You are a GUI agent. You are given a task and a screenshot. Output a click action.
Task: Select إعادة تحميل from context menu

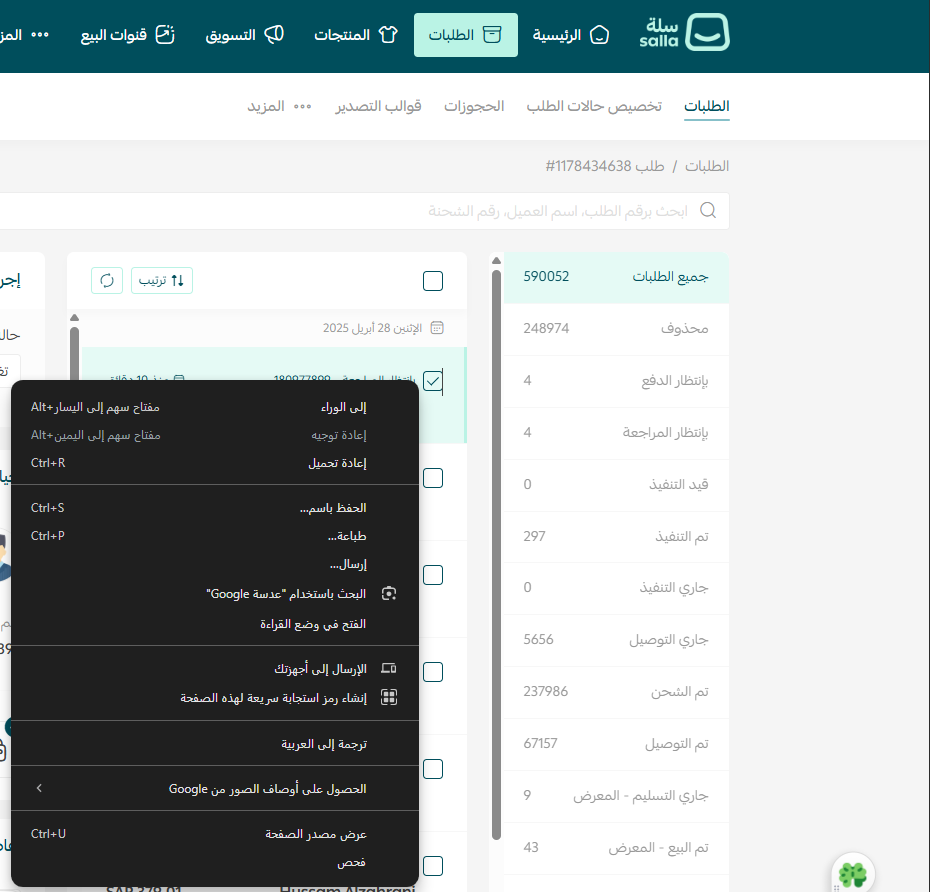(336, 463)
